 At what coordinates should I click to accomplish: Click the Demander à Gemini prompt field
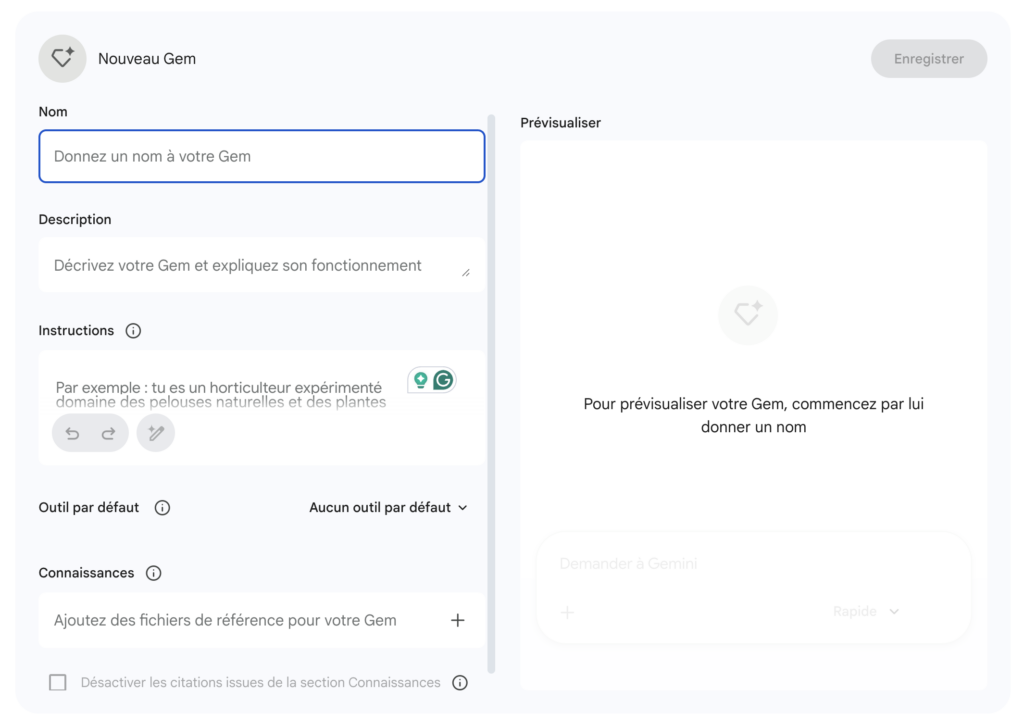coord(700,563)
